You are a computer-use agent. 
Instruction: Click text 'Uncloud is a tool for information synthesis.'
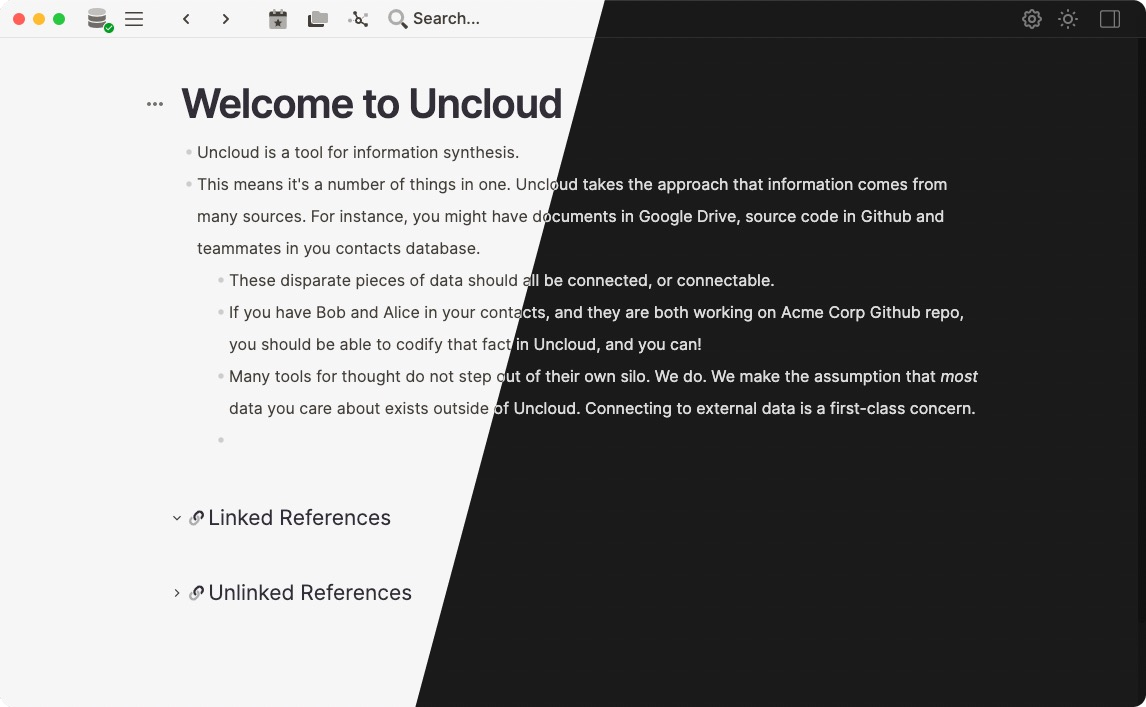point(358,152)
